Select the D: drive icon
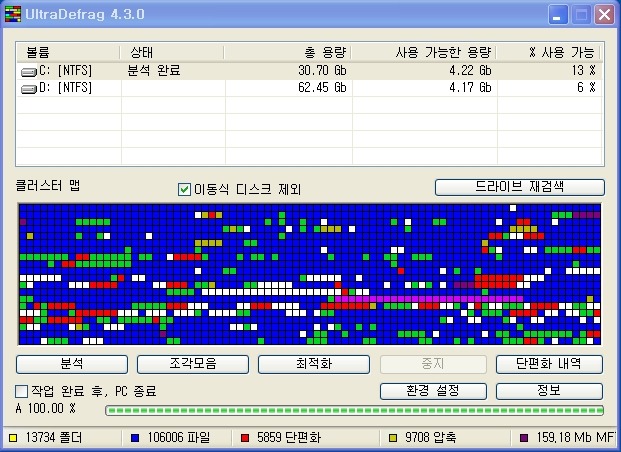Screen dimensions: 621x452 (x=29, y=89)
